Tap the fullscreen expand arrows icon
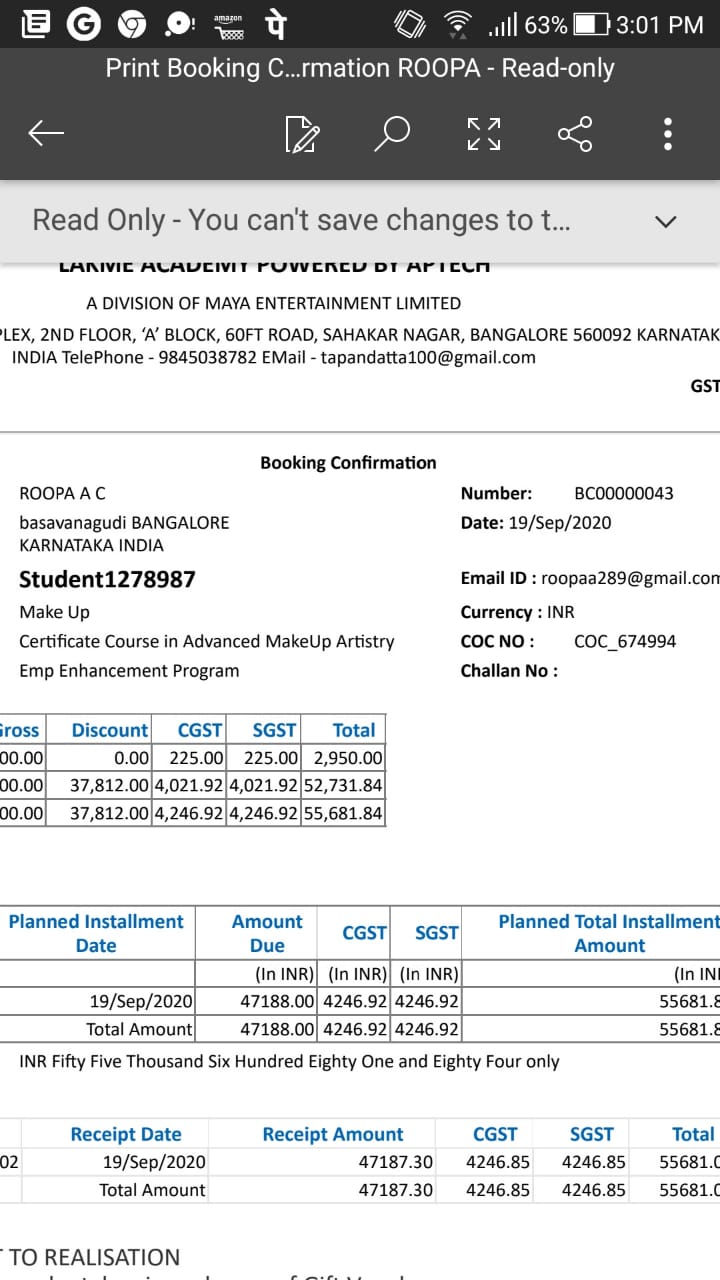 pyautogui.click(x=484, y=133)
